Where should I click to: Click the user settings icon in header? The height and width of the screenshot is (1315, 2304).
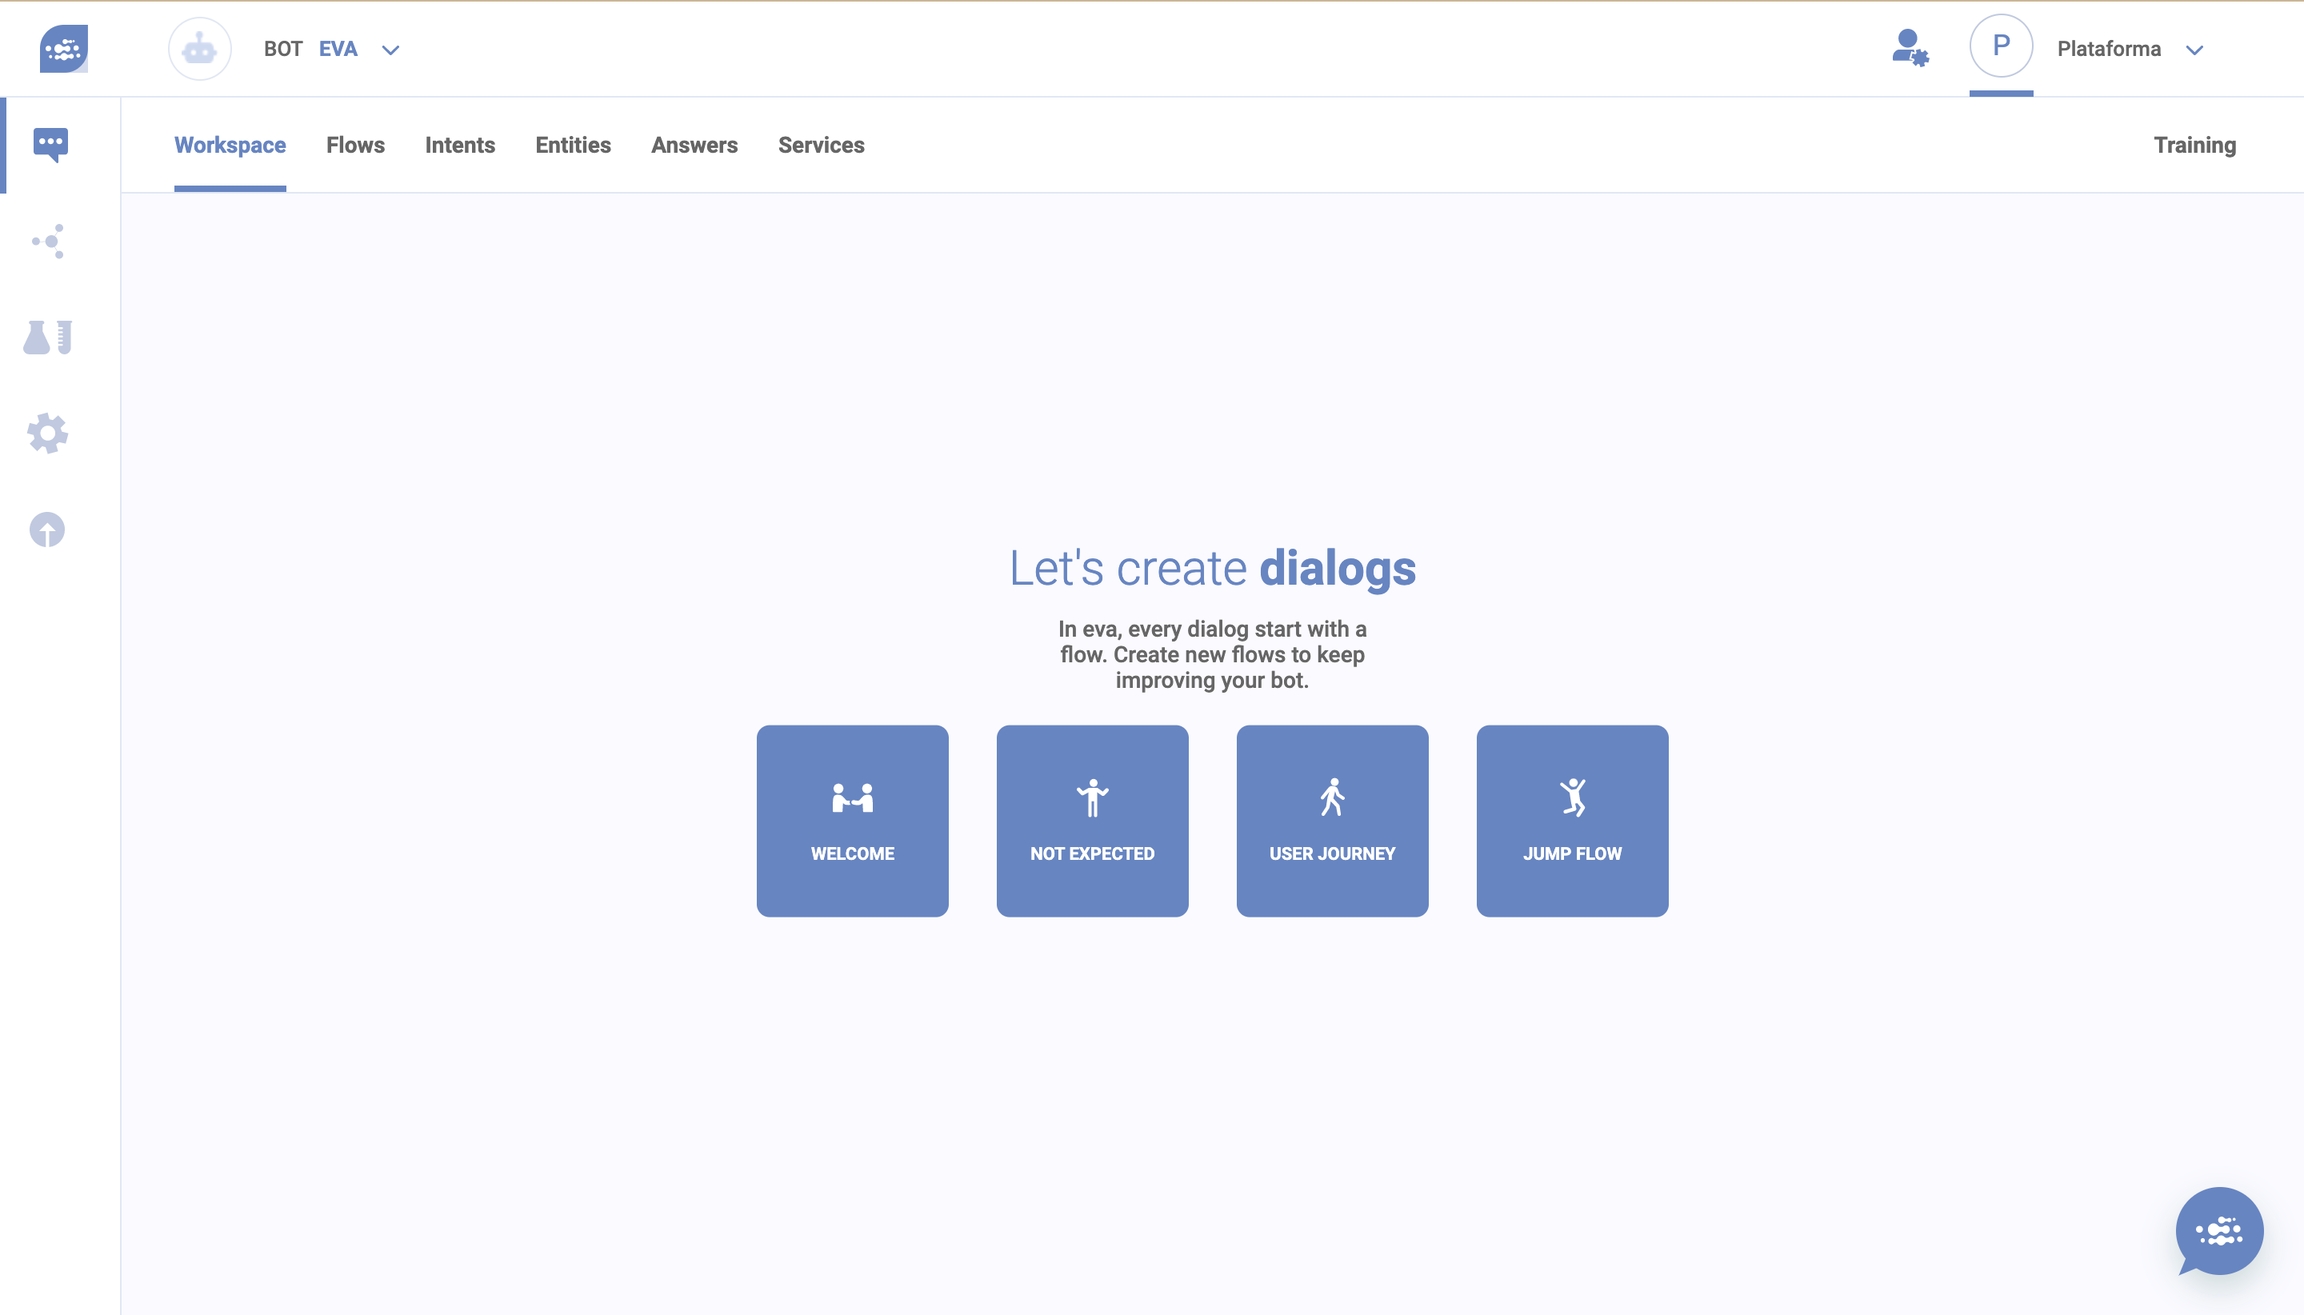(1909, 48)
